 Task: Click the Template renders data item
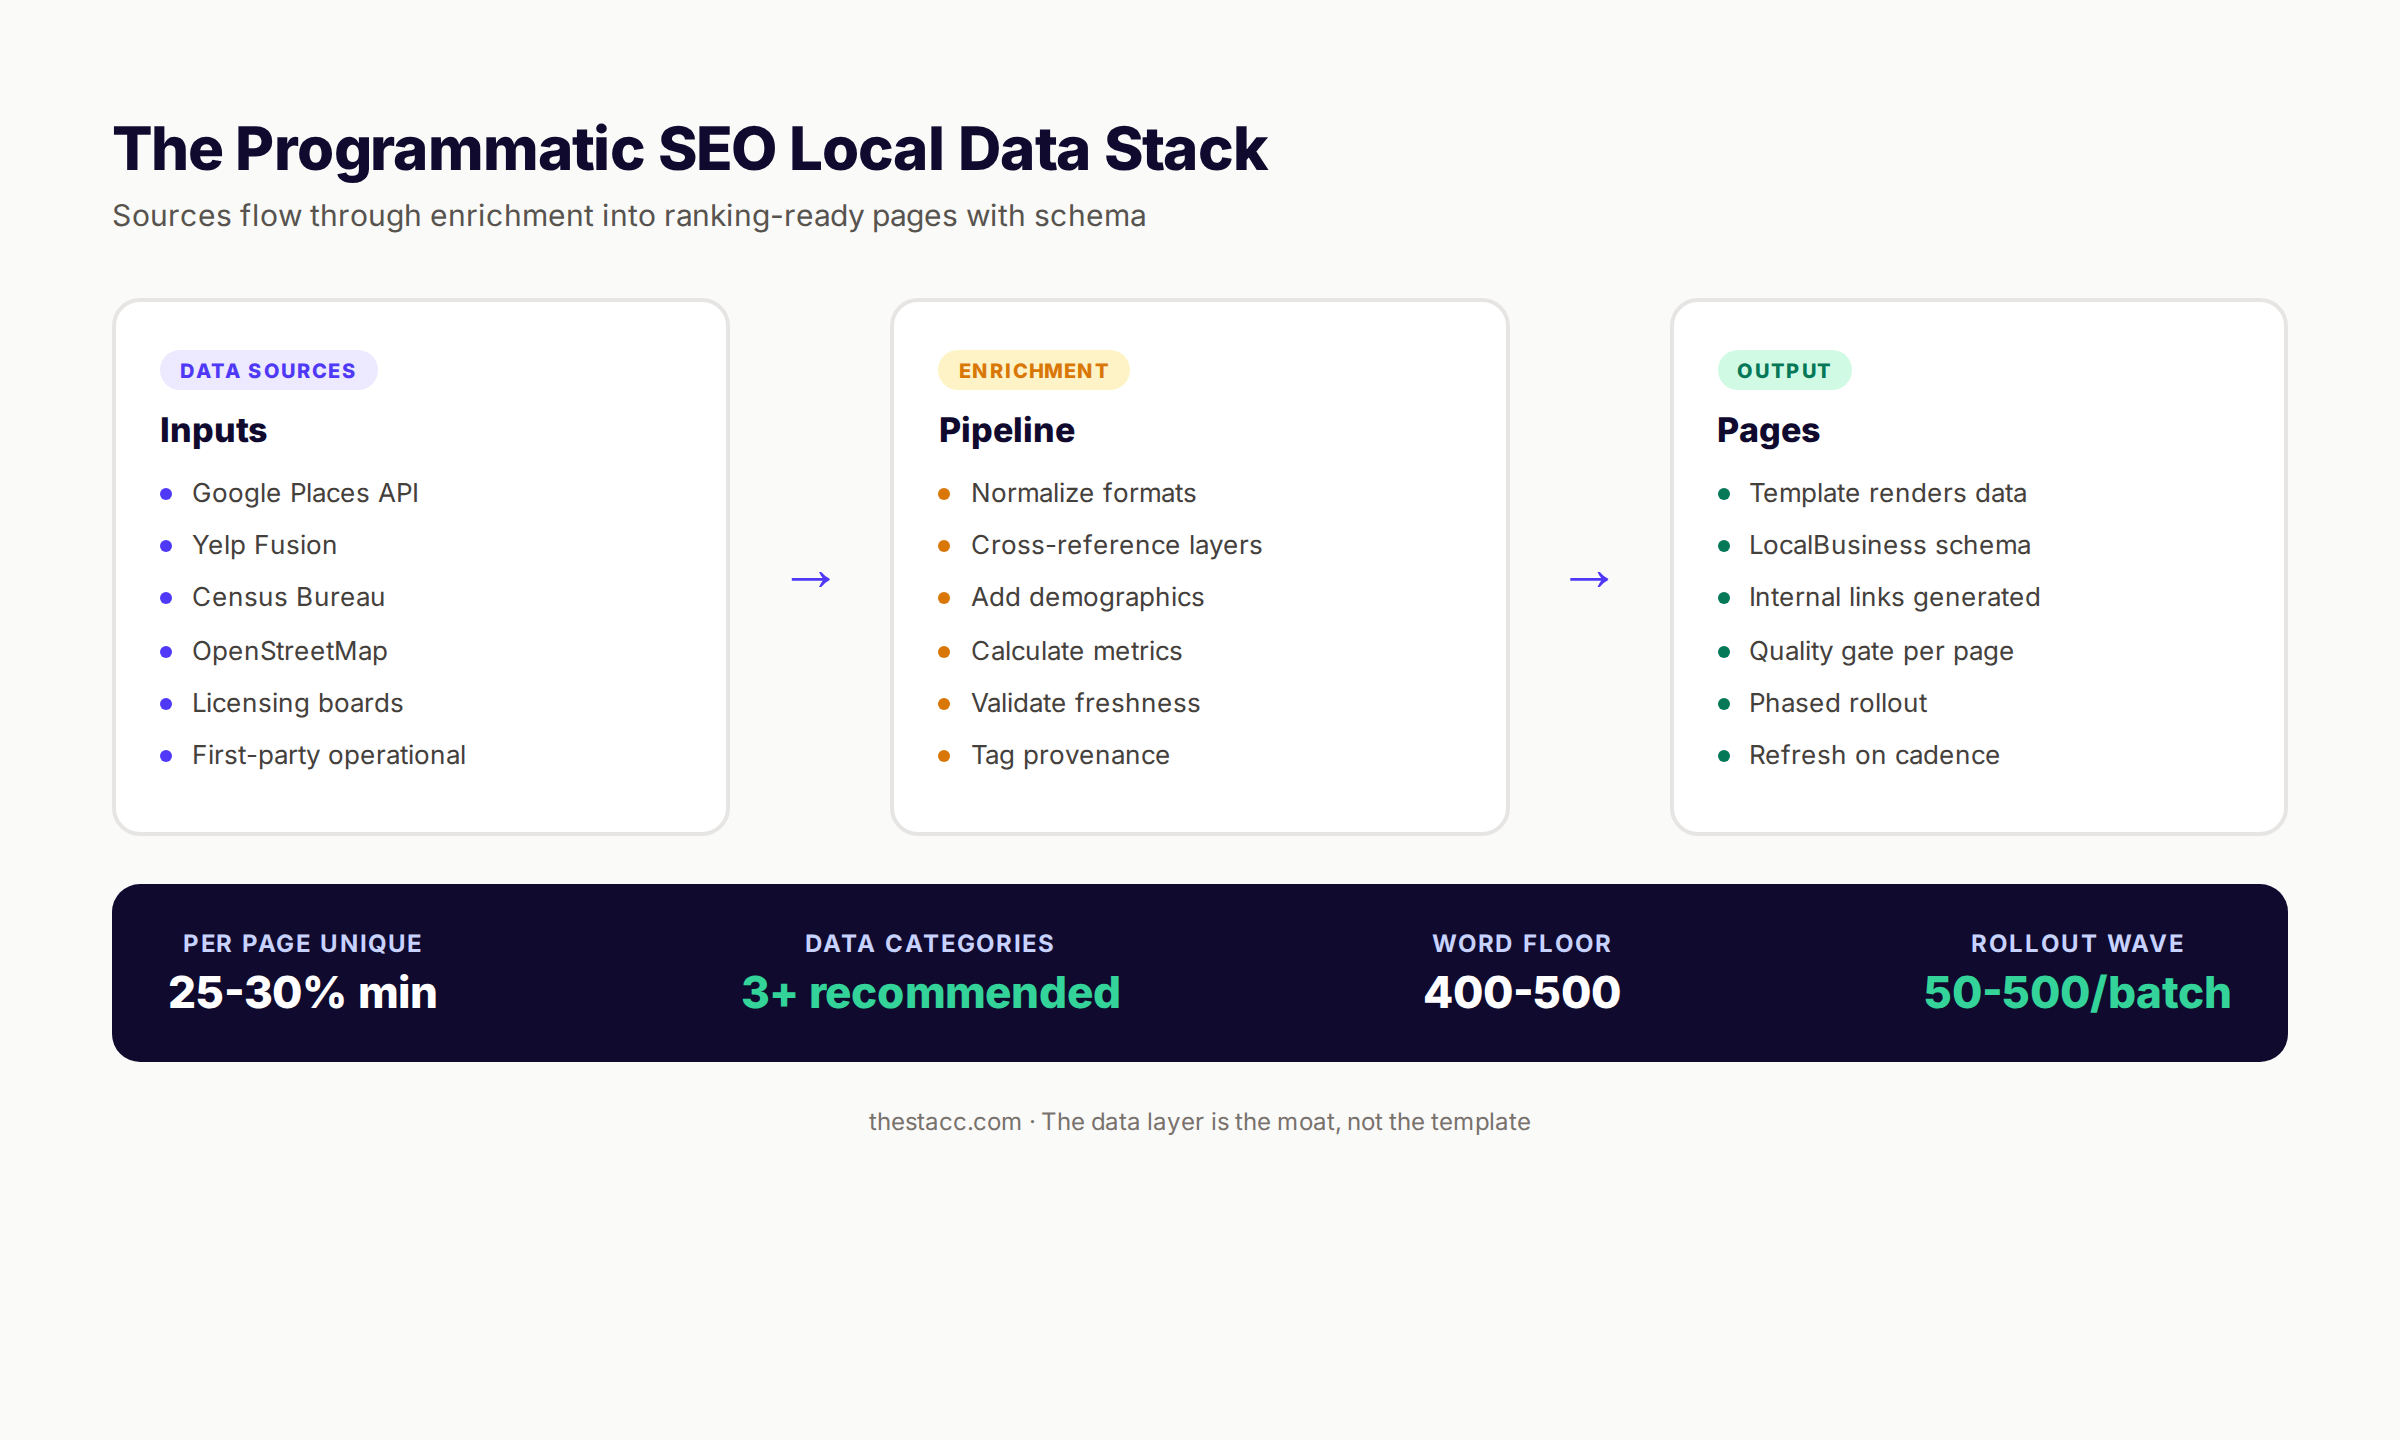1887,493
